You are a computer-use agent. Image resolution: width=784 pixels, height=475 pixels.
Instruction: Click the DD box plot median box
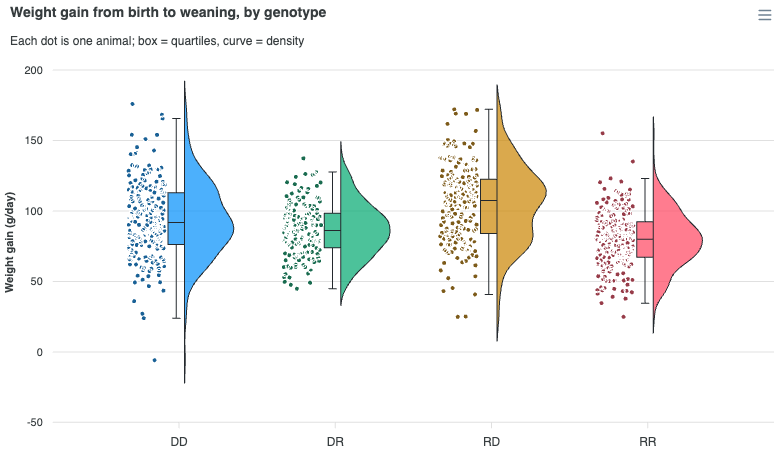(x=176, y=218)
